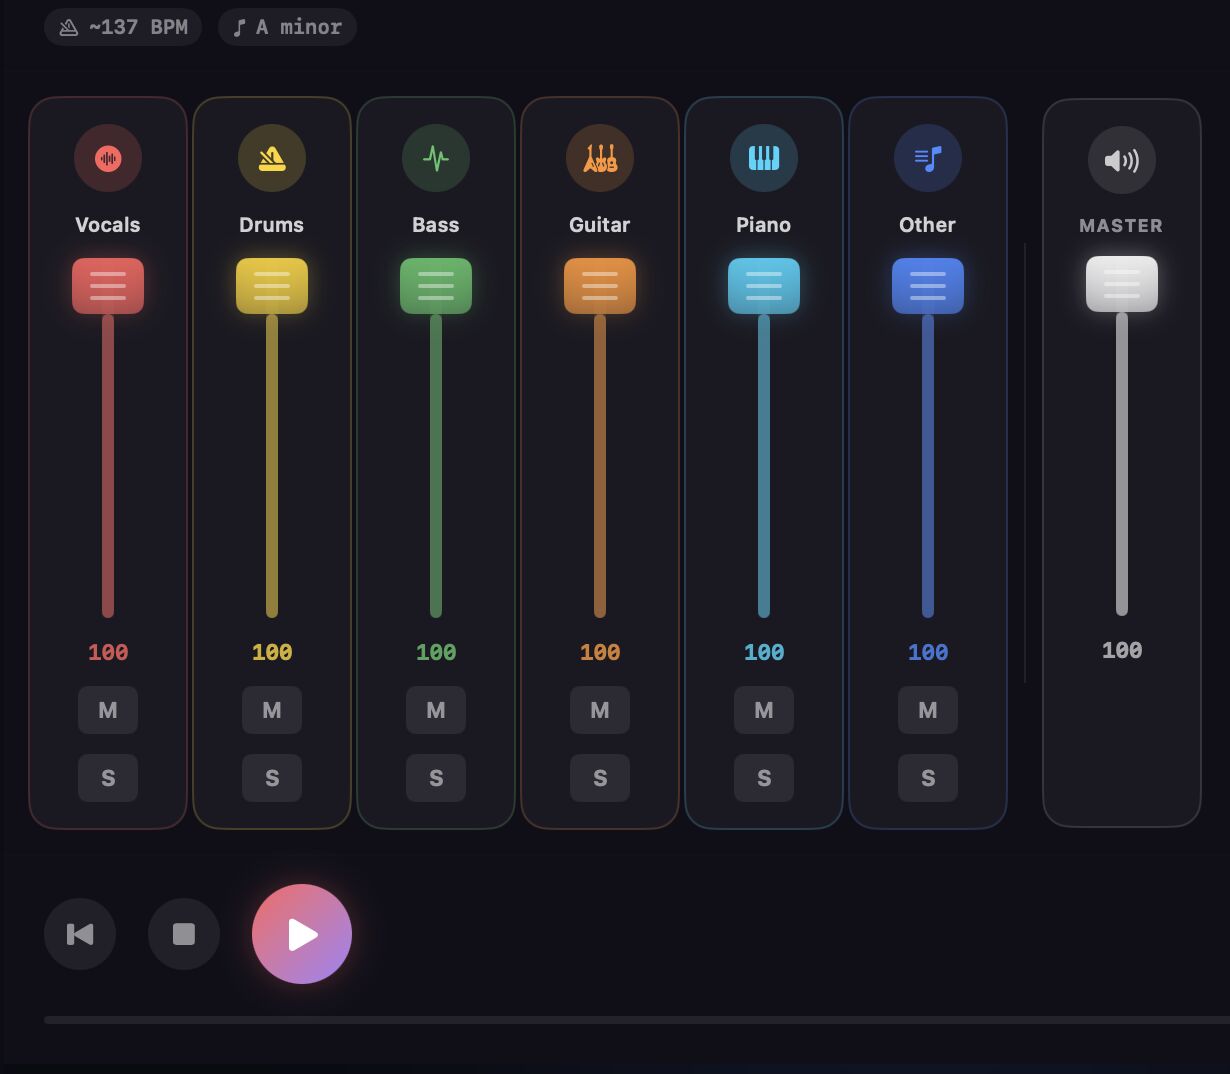Click the A minor key text
The height and width of the screenshot is (1074, 1230).
click(x=299, y=27)
